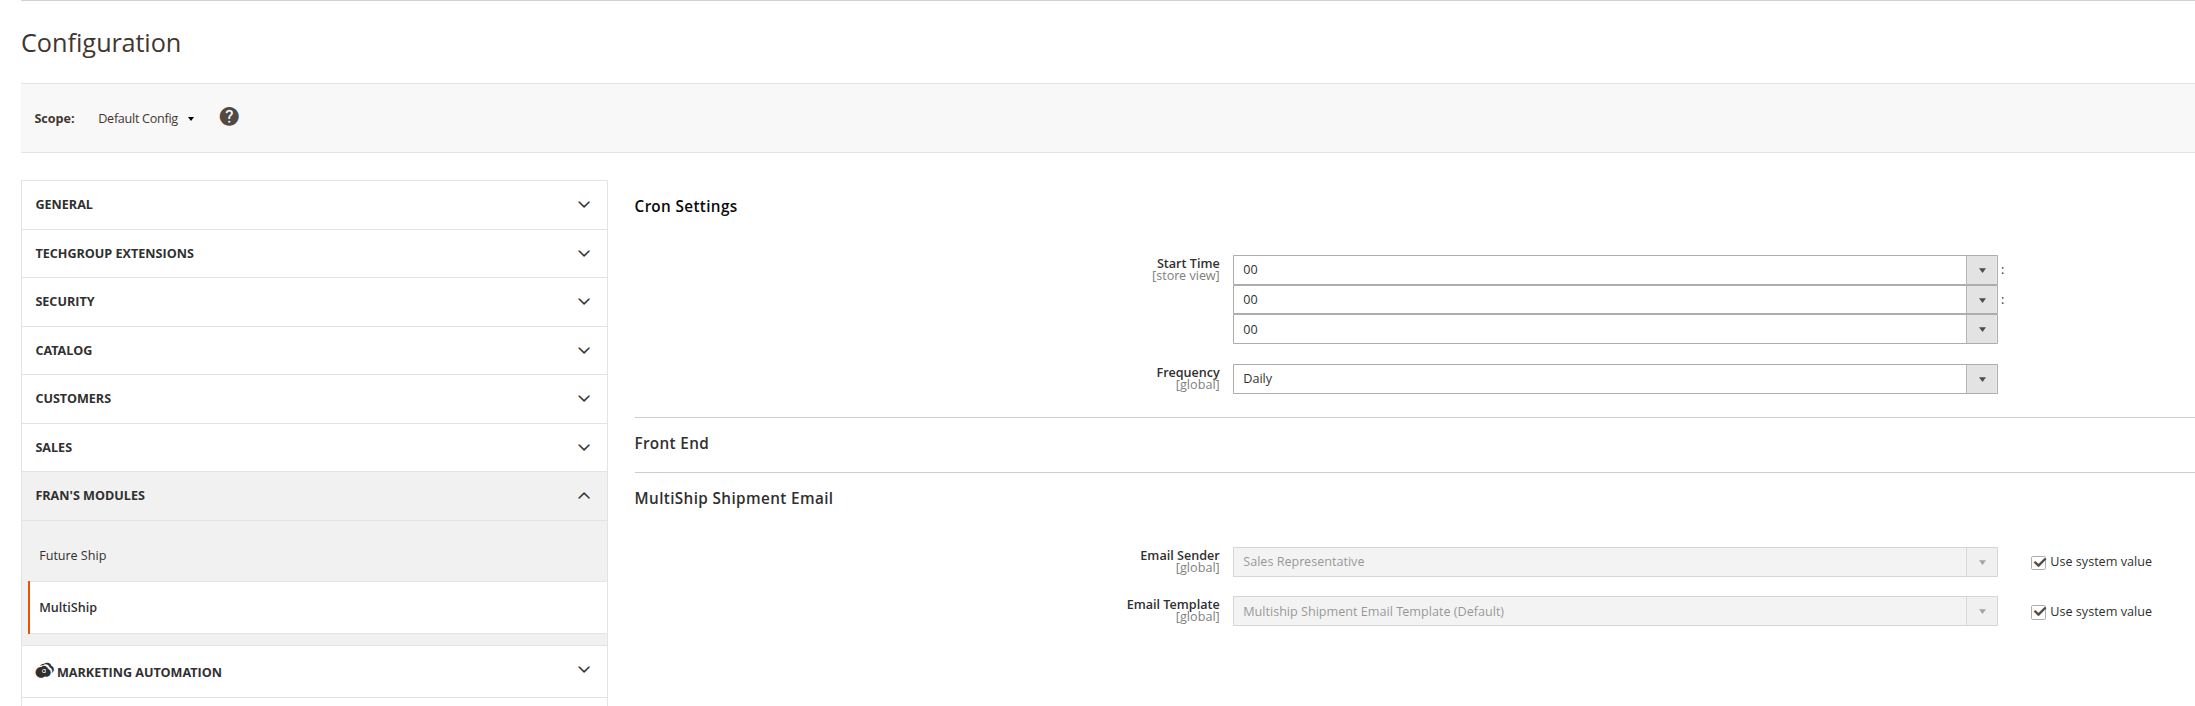Collapse the Cron Settings section heading
Image resolution: width=2195 pixels, height=706 pixels.
click(x=685, y=207)
